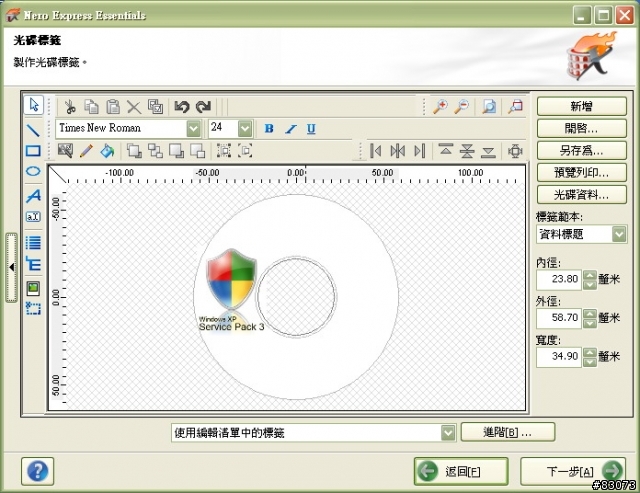Select the insert image tool
Viewport: 640px width, 493px height.
[33, 288]
